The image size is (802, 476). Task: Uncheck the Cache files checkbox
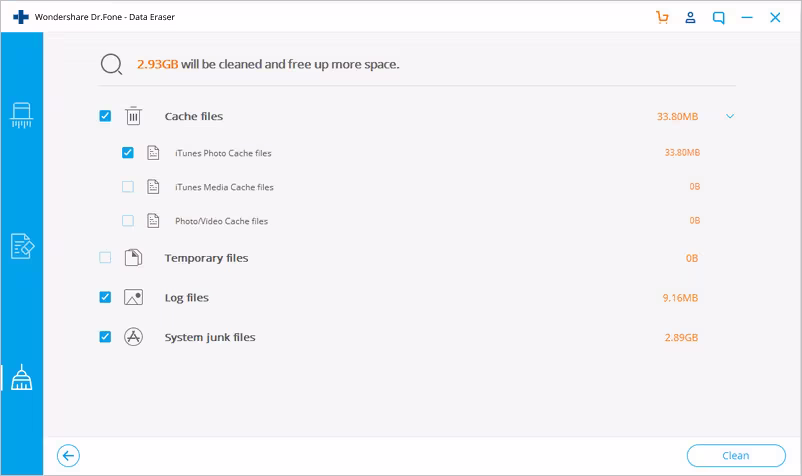click(105, 116)
